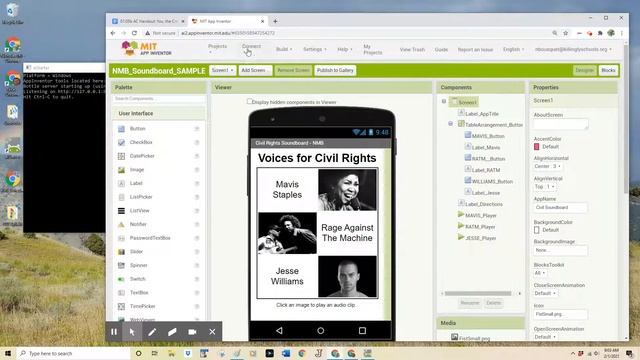Screen dimensions: 640x360
Task: Select the CheckBox component in Palette
Action: (x=141, y=142)
